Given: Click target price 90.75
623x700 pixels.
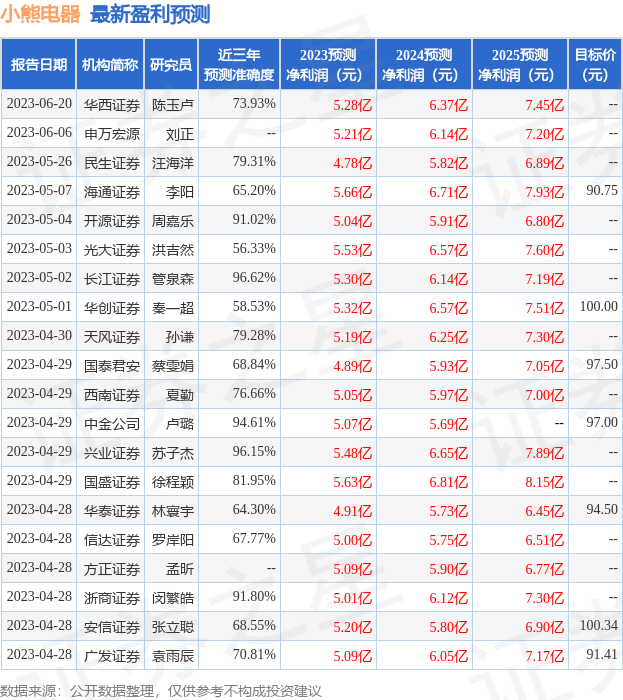Looking at the screenshot, I should coord(602,191).
